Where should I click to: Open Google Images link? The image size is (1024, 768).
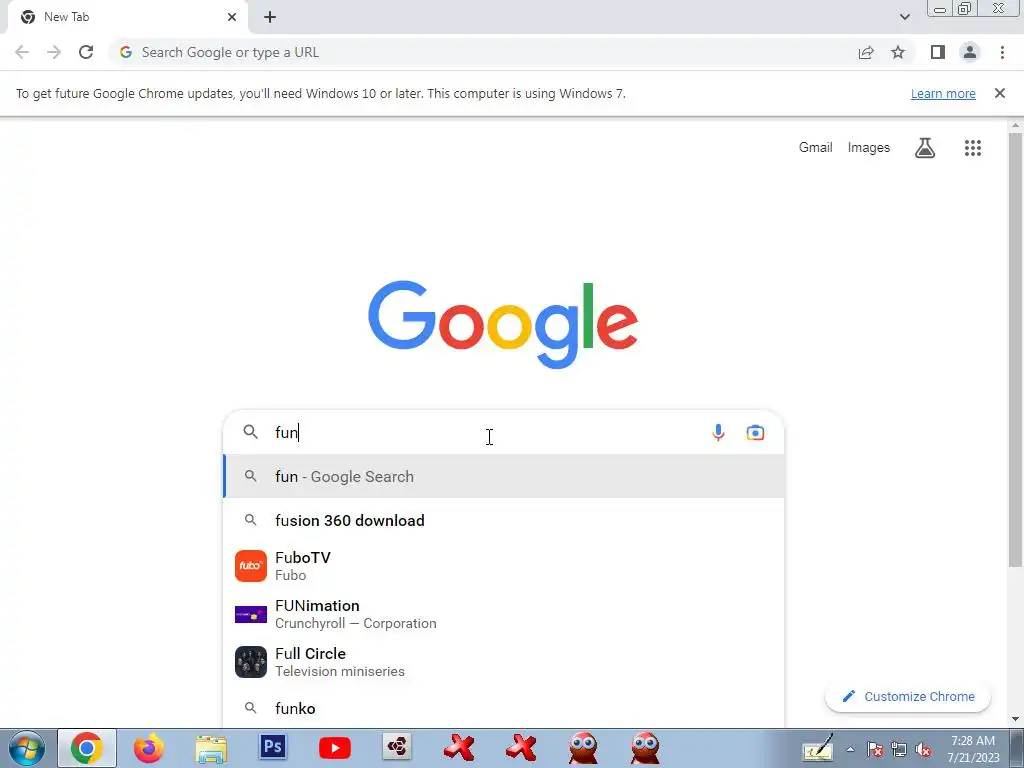click(x=869, y=148)
